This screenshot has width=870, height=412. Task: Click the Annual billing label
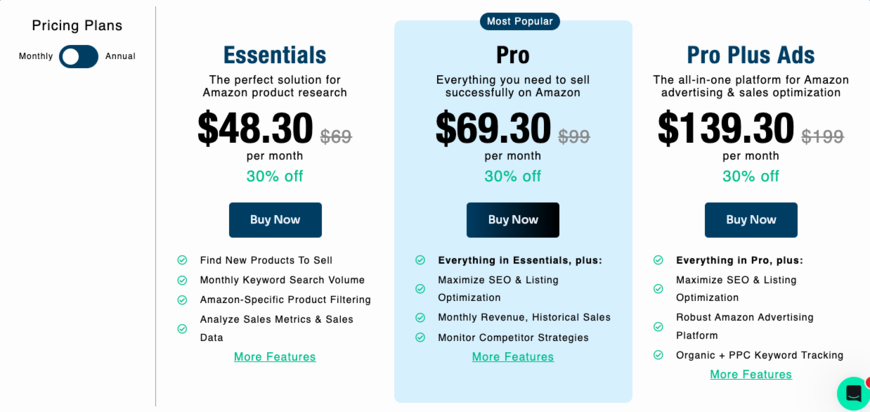(120, 56)
